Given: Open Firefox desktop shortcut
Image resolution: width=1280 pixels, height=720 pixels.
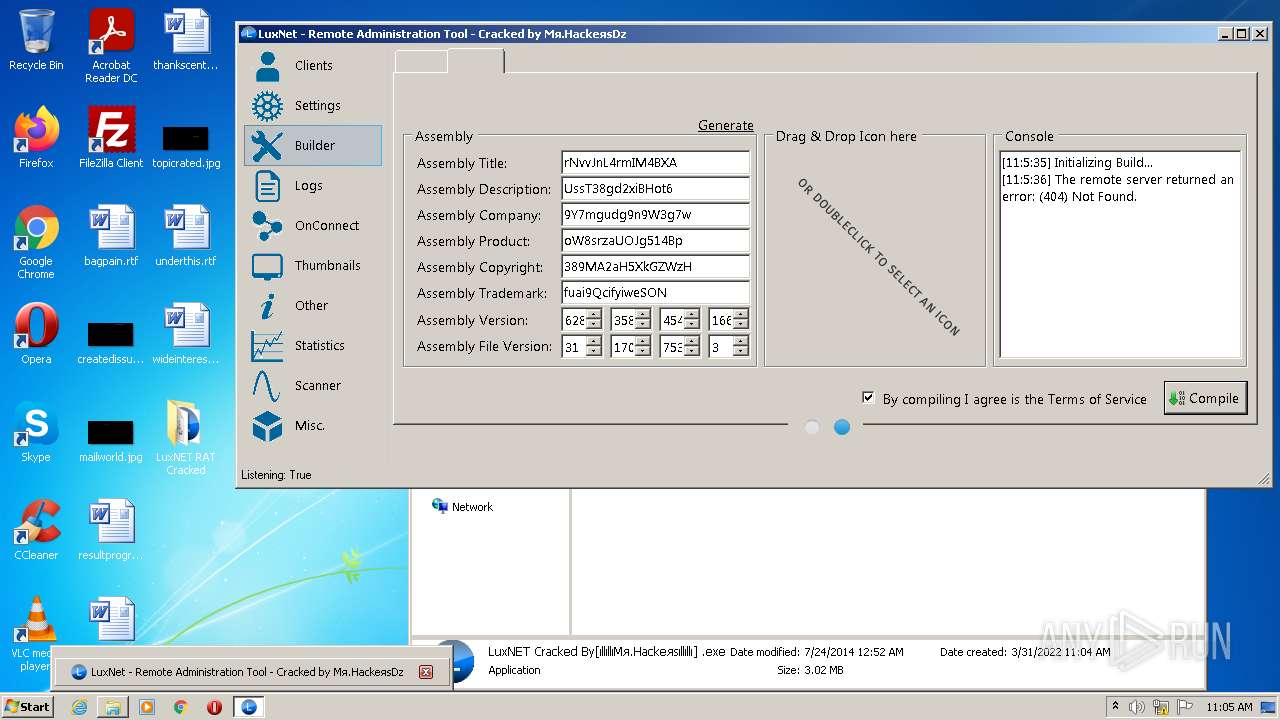Looking at the screenshot, I should point(36,138).
